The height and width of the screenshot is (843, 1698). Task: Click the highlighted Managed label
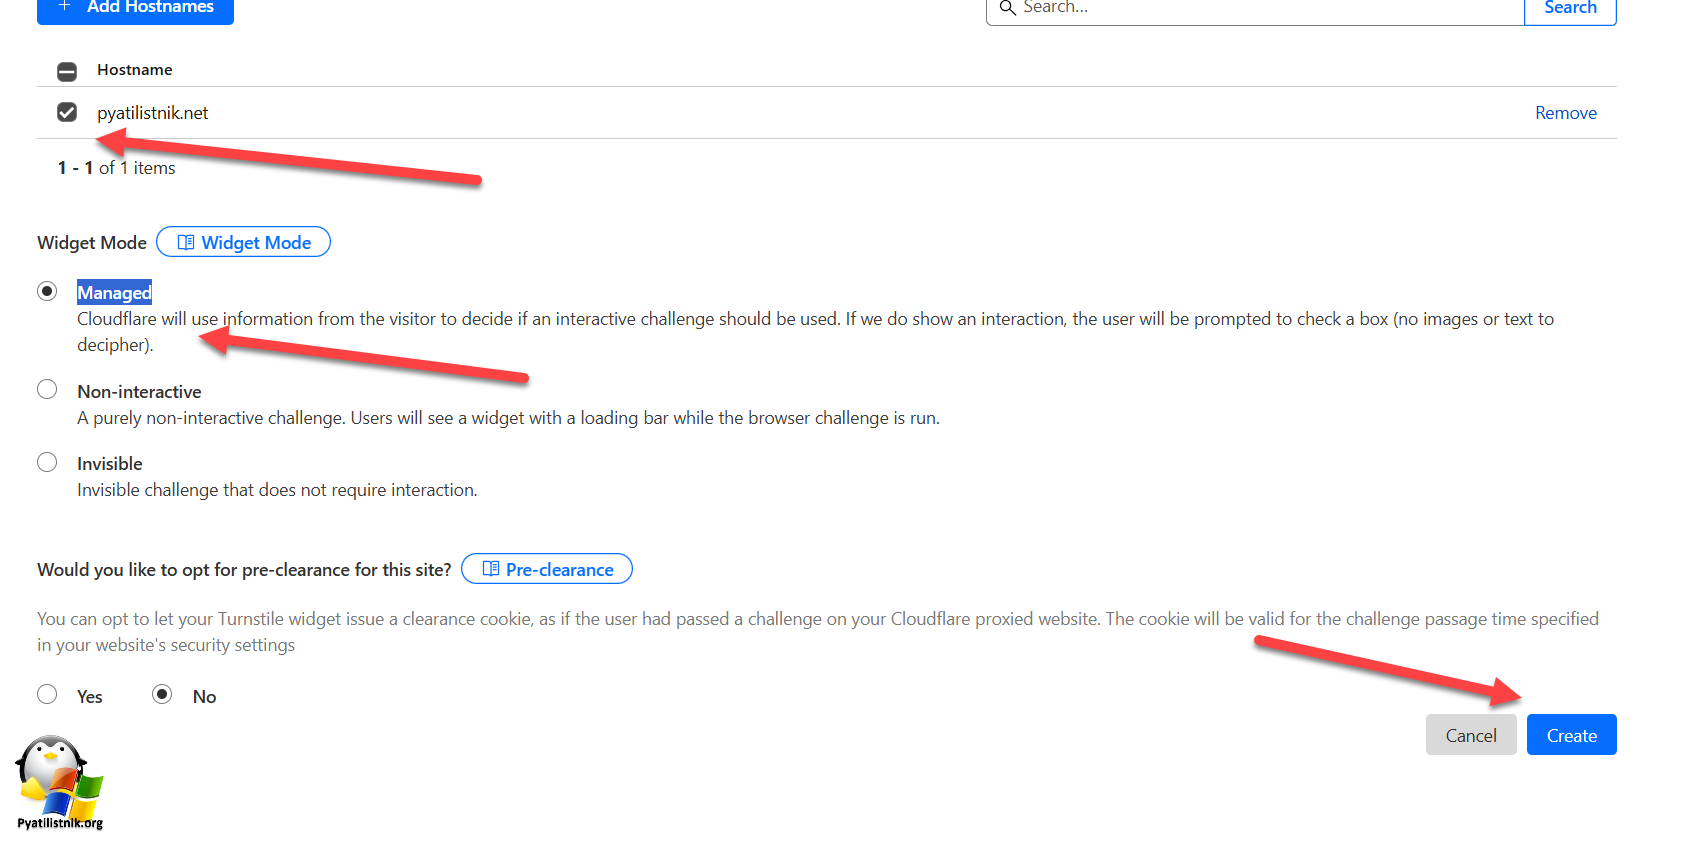click(x=115, y=292)
